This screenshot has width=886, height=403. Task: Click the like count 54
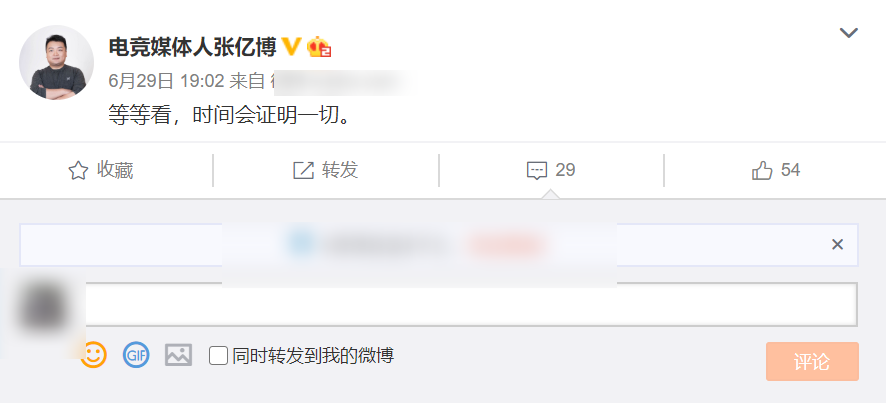click(791, 170)
